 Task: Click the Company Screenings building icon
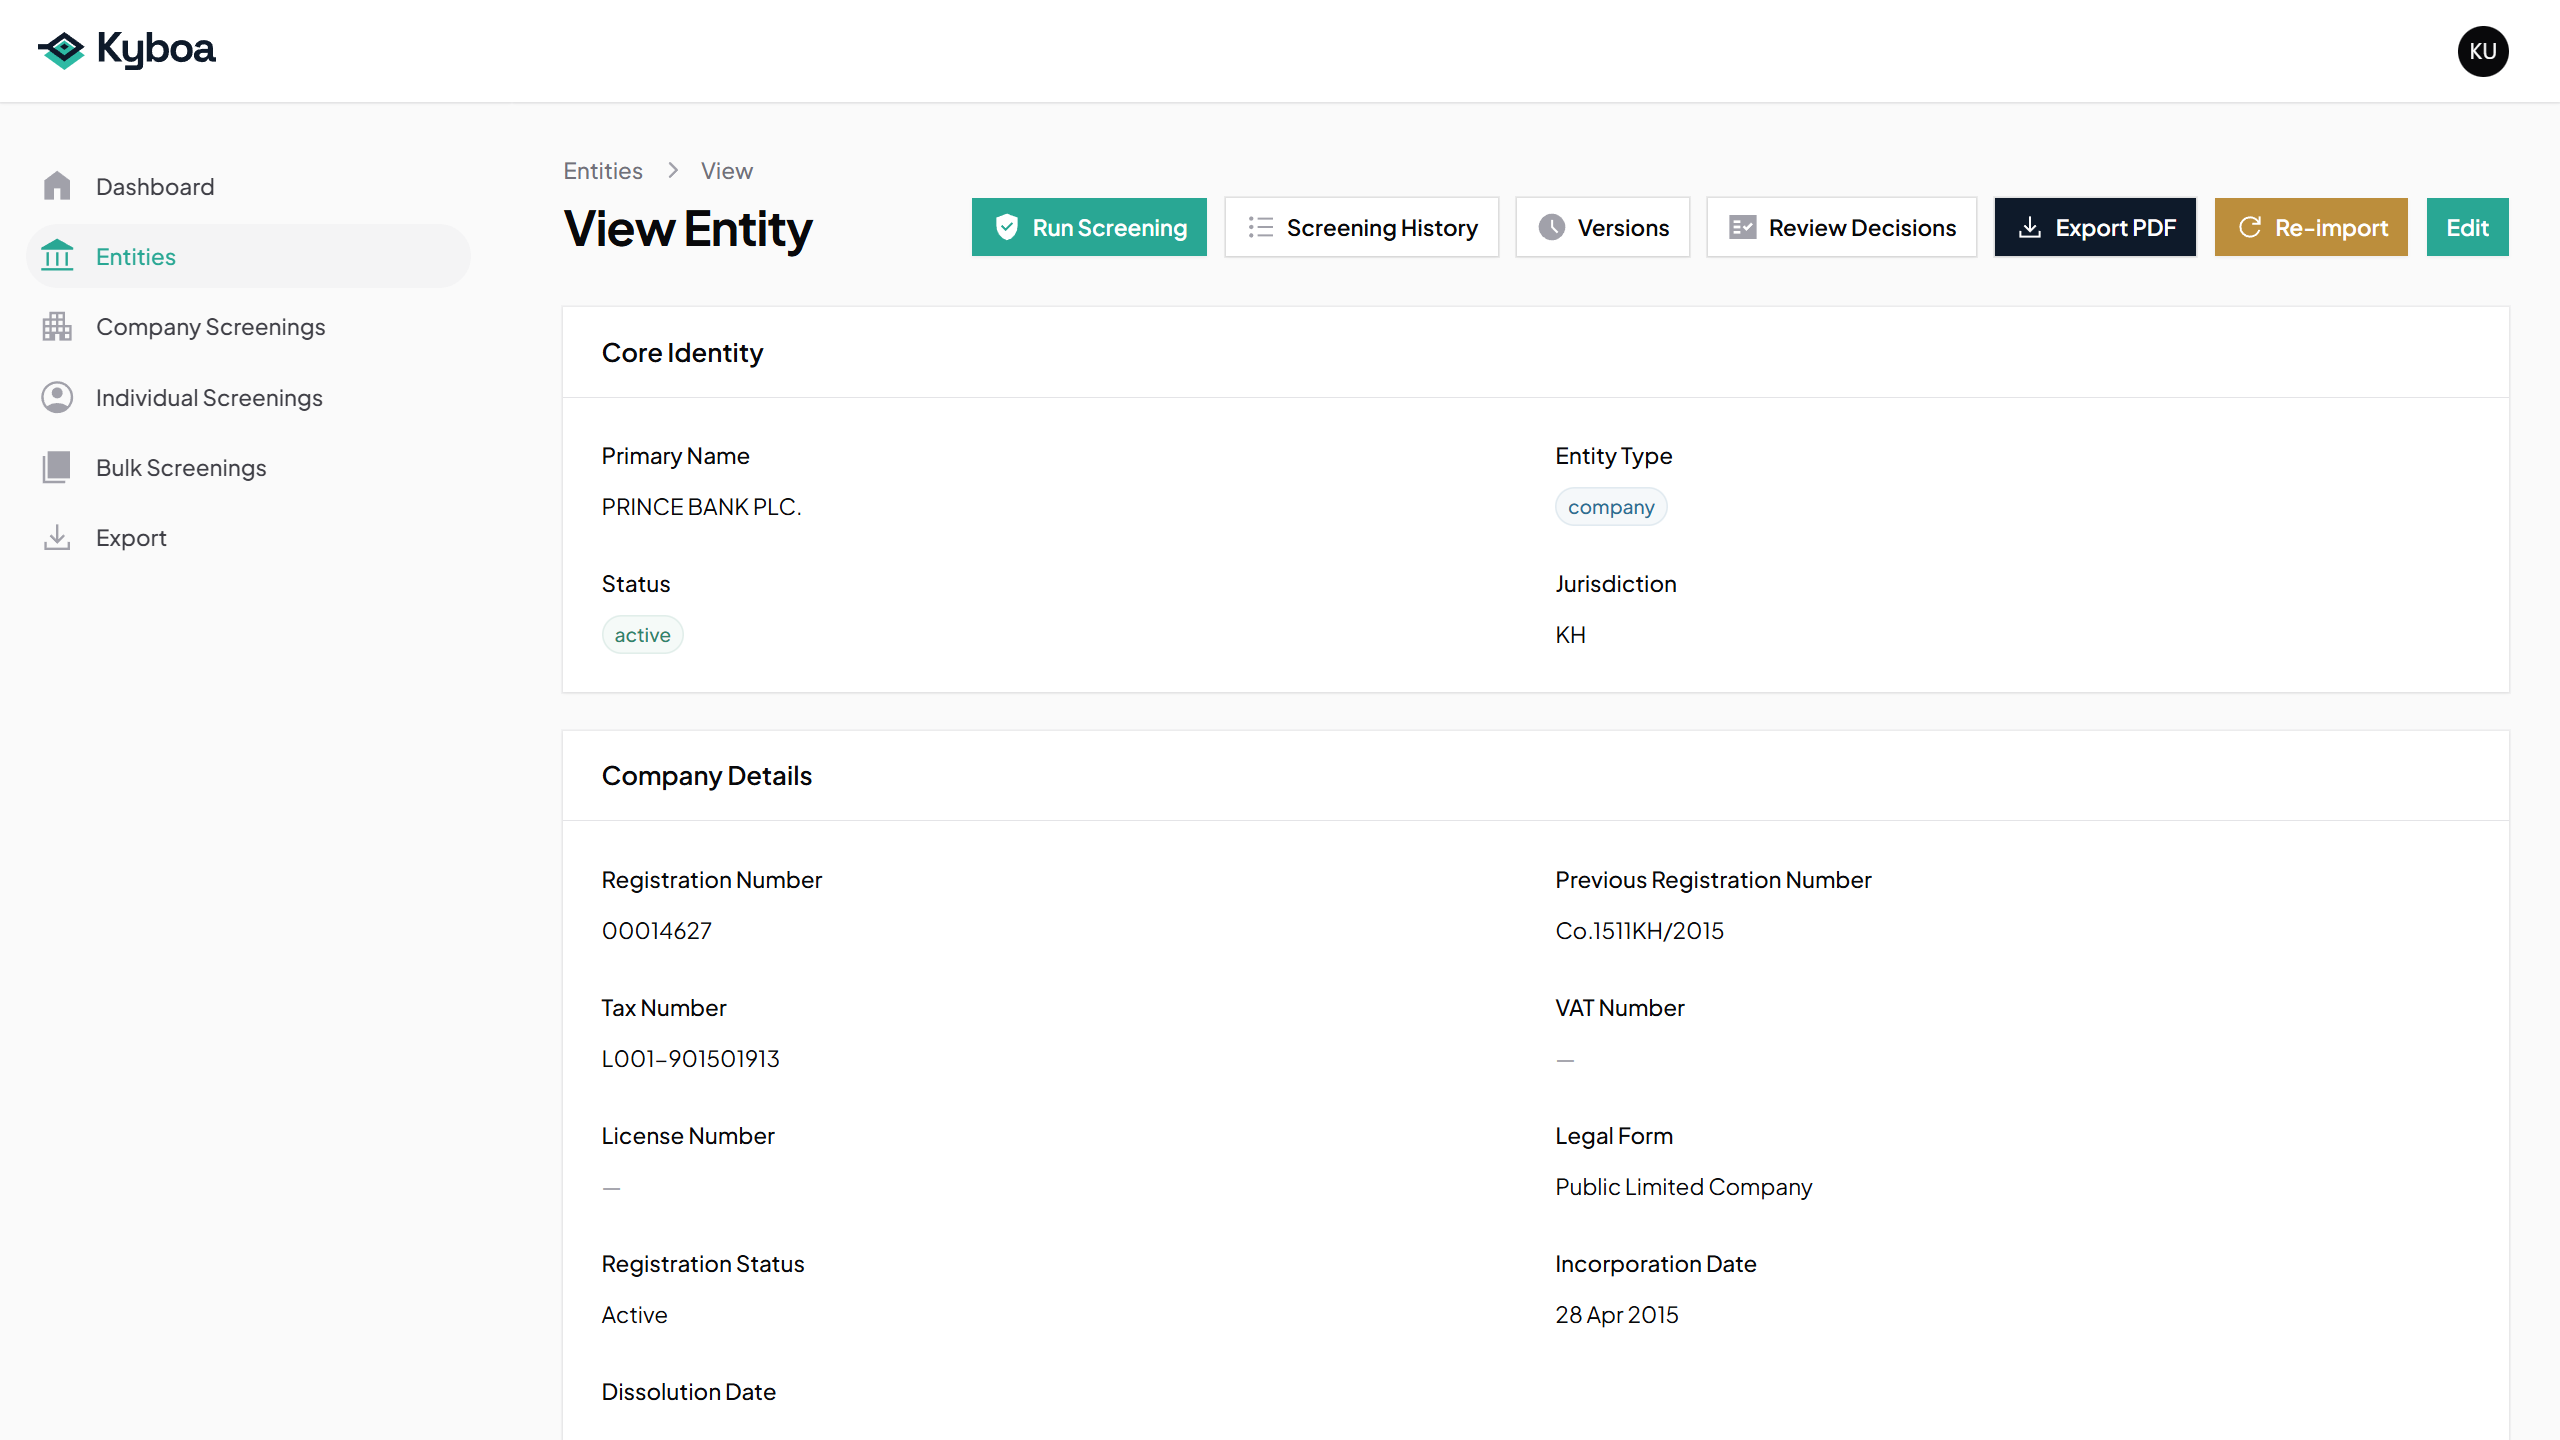click(57, 327)
